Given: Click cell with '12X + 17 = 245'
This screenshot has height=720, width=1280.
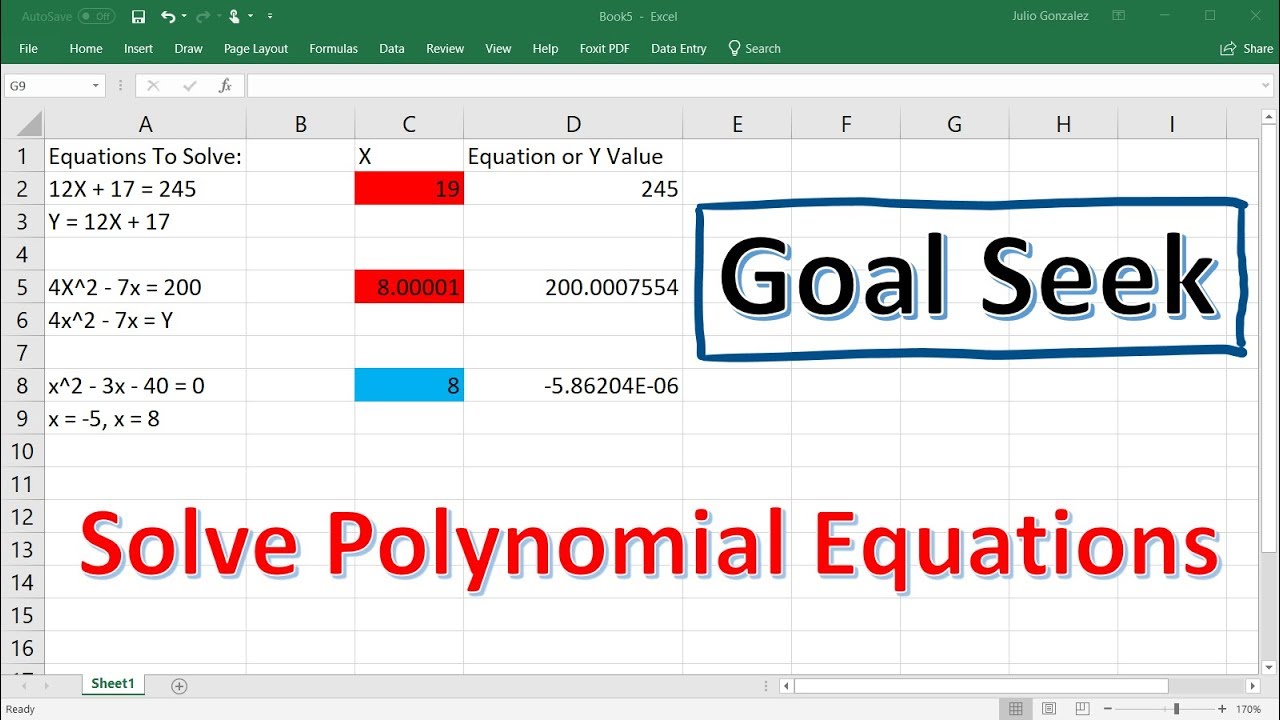Looking at the screenshot, I should (146, 189).
